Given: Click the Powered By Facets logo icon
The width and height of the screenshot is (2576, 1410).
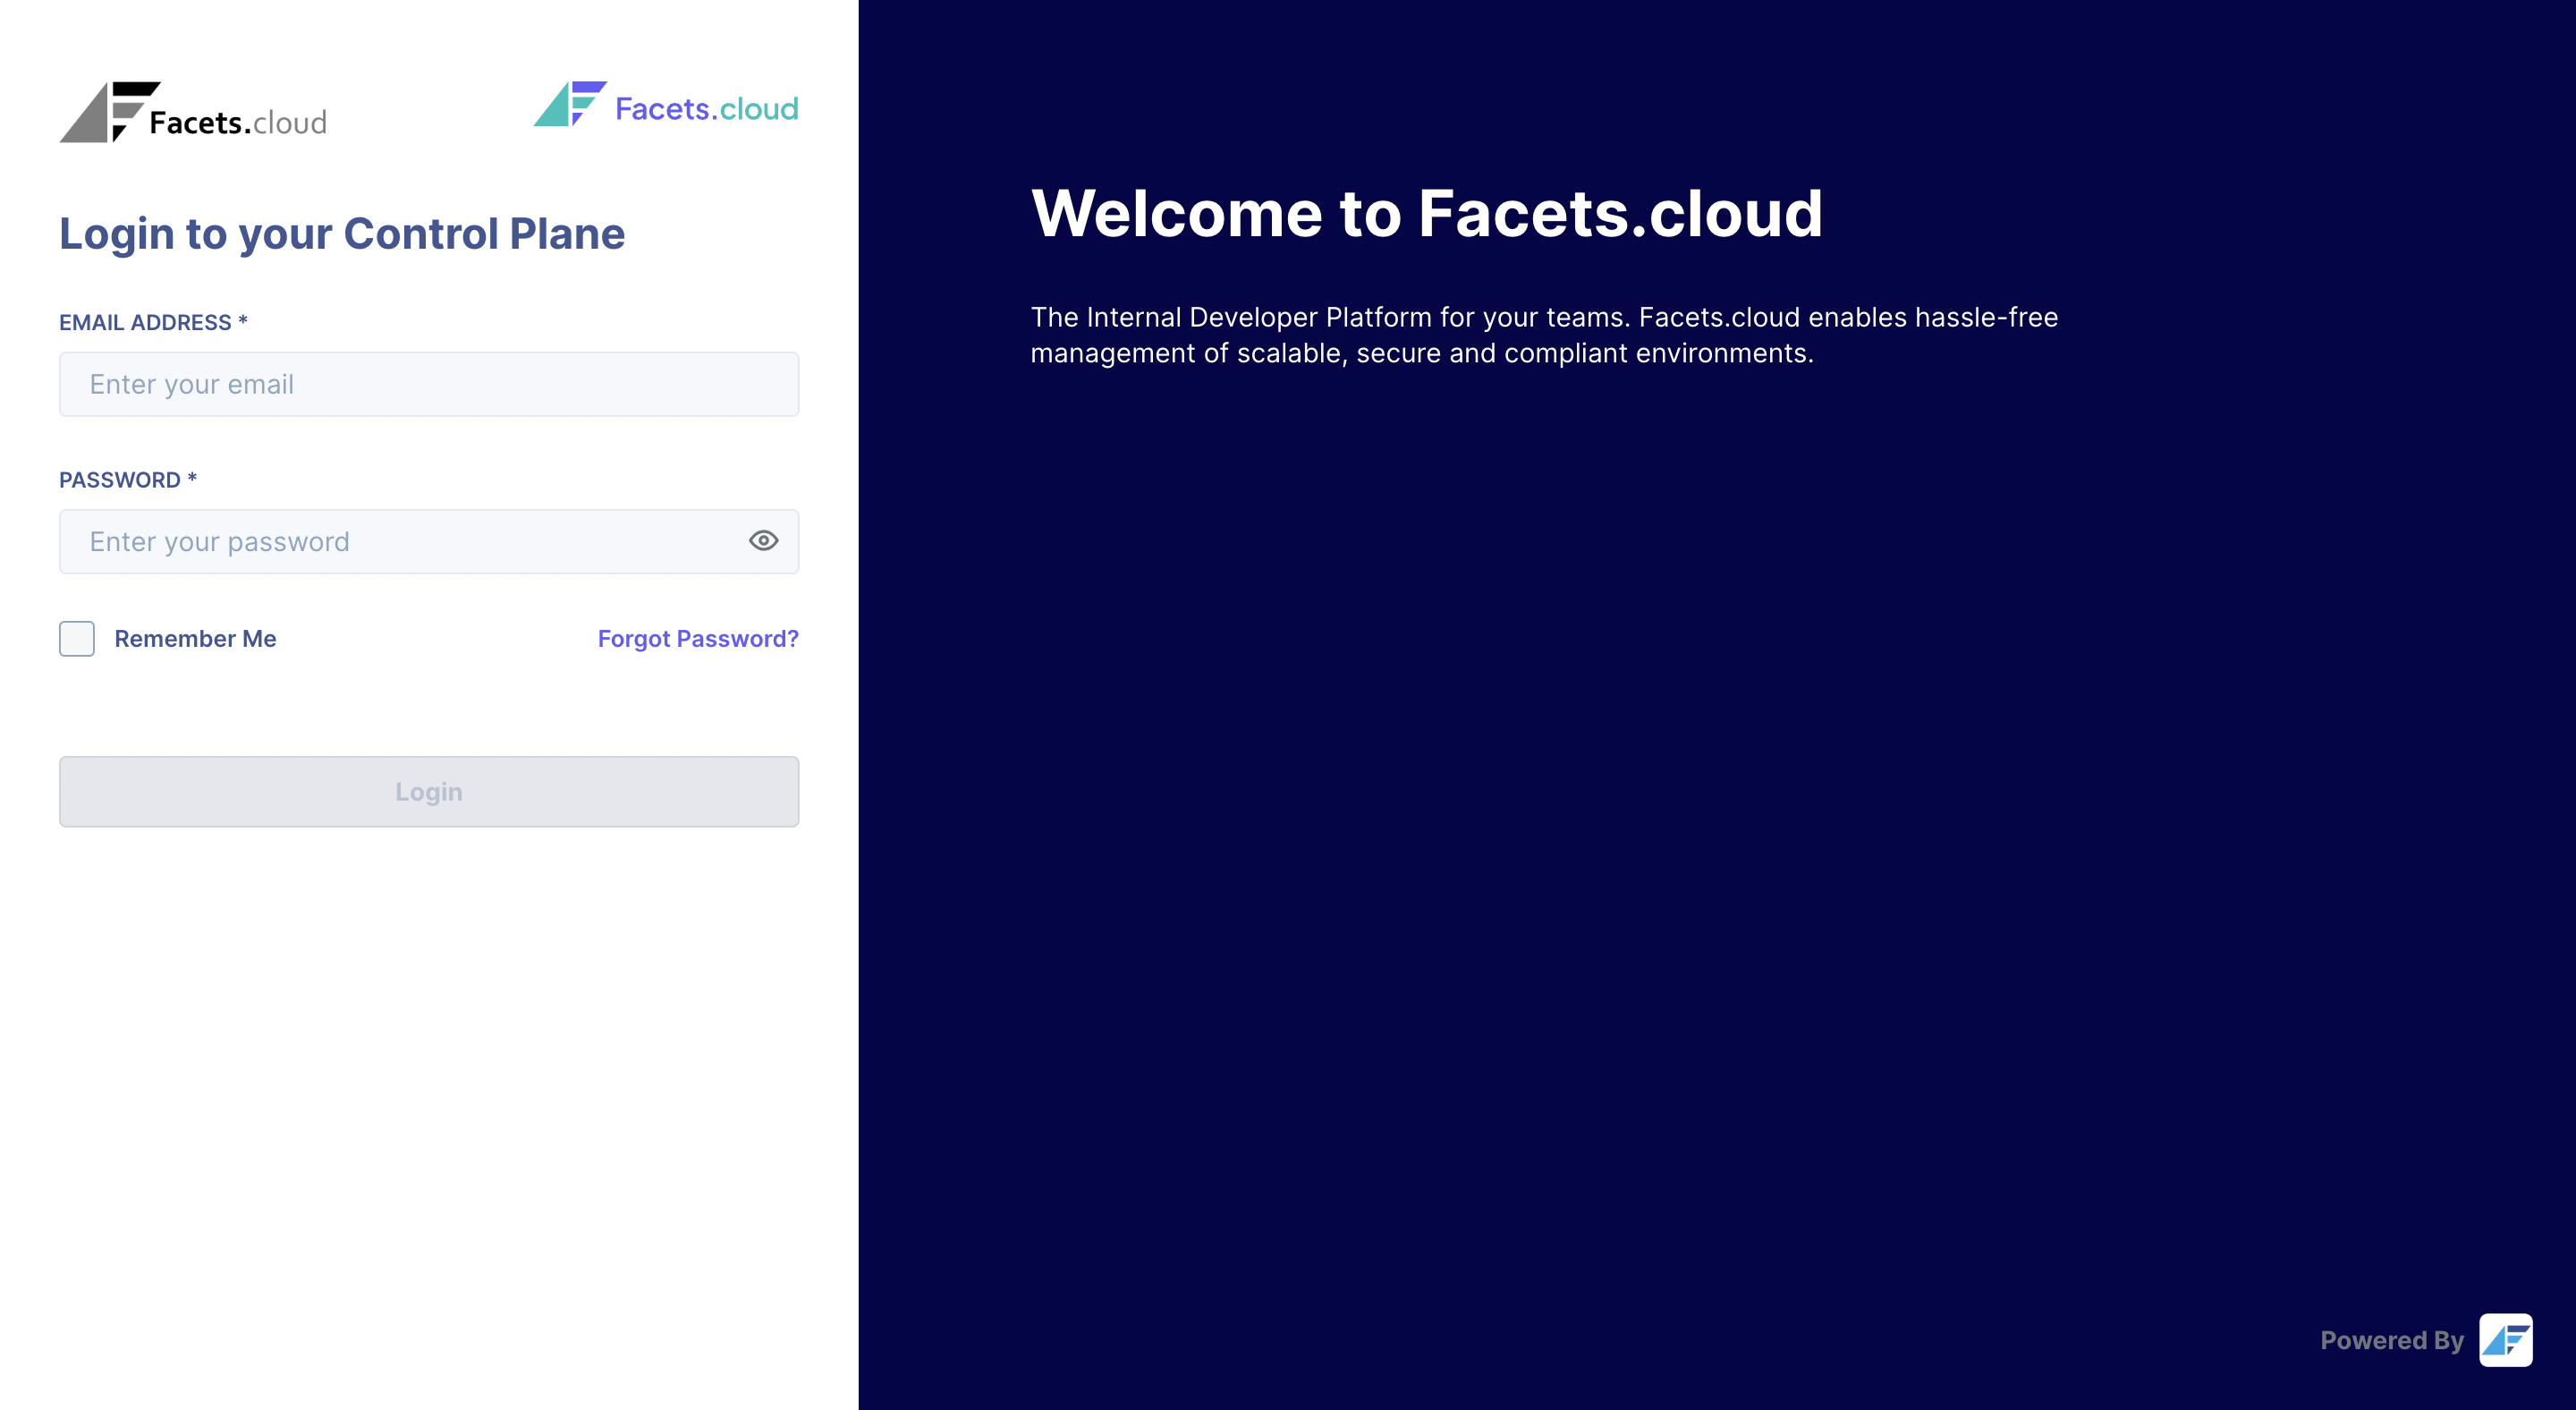Looking at the screenshot, I should point(2505,1340).
